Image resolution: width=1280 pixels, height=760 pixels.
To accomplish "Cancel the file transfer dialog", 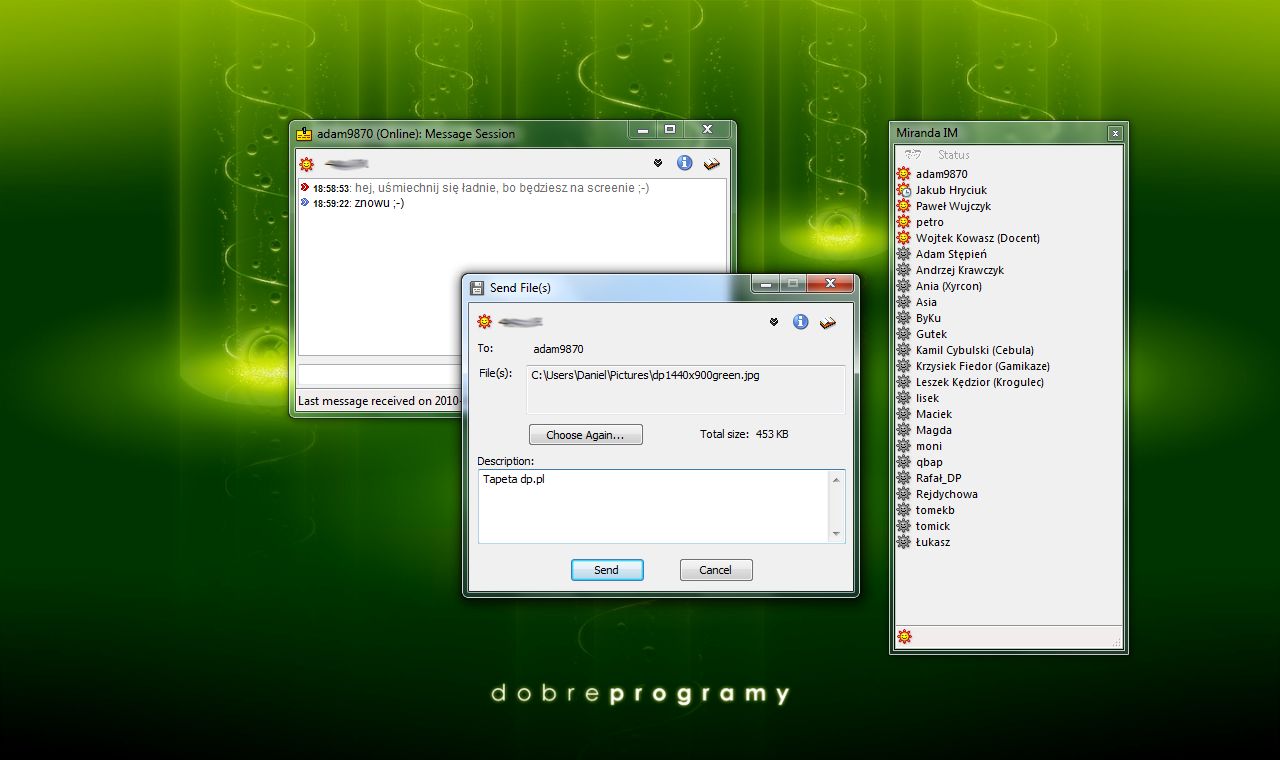I will [x=716, y=570].
